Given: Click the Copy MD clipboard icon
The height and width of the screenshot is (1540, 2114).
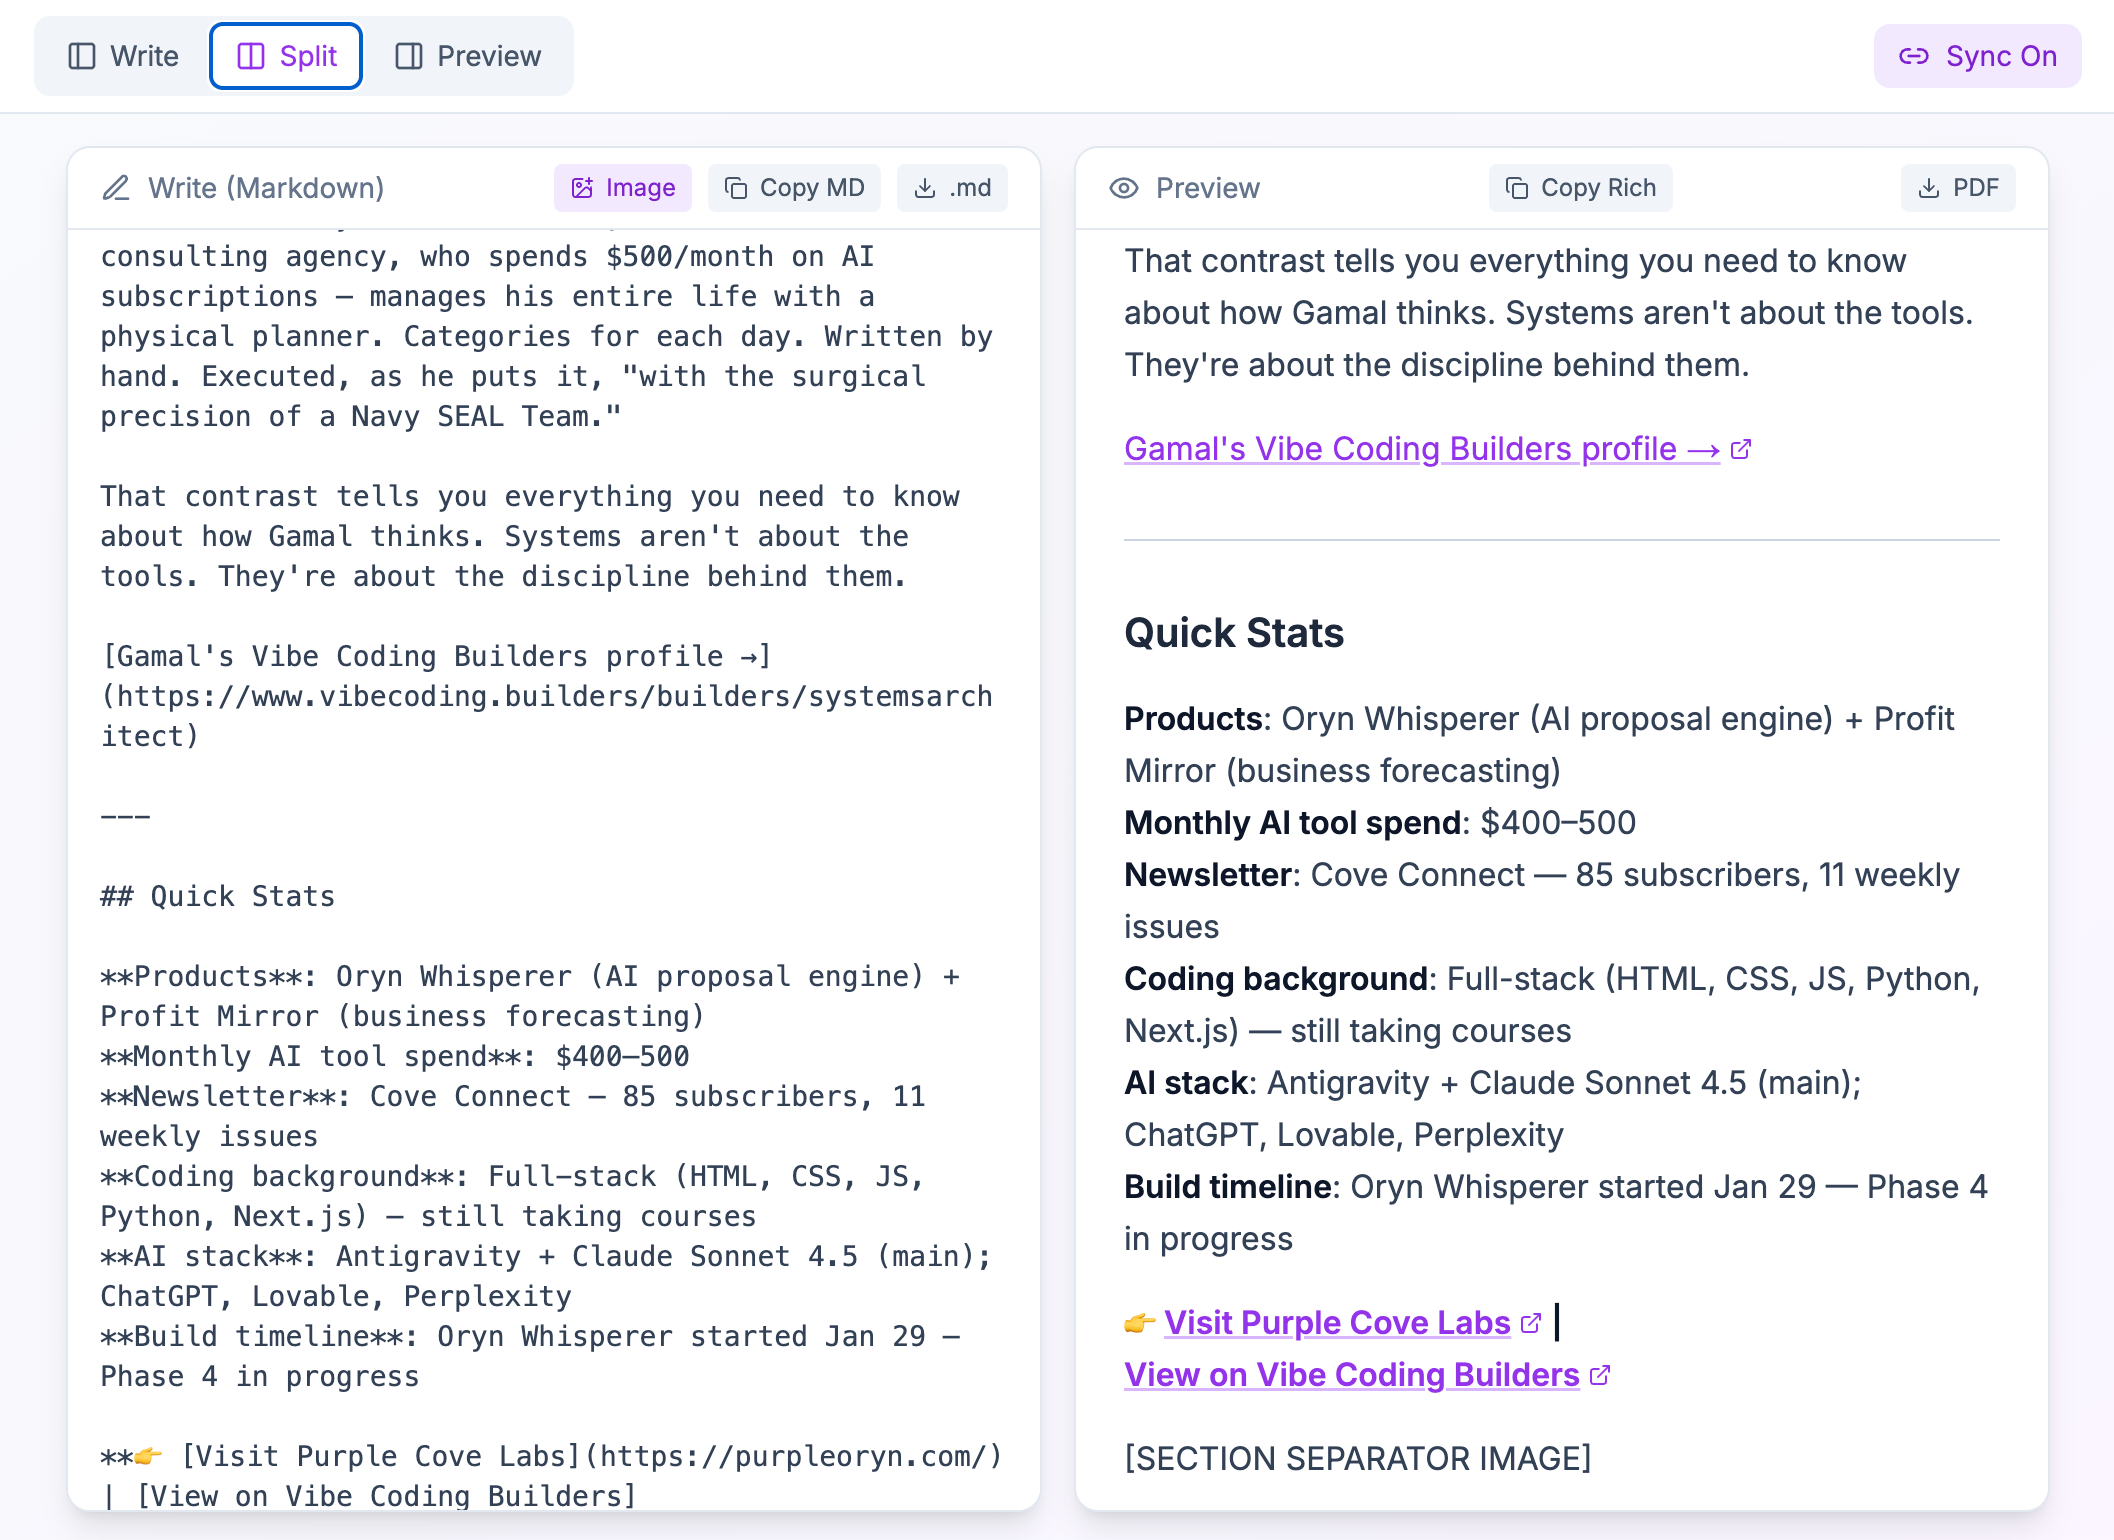Looking at the screenshot, I should (x=736, y=188).
